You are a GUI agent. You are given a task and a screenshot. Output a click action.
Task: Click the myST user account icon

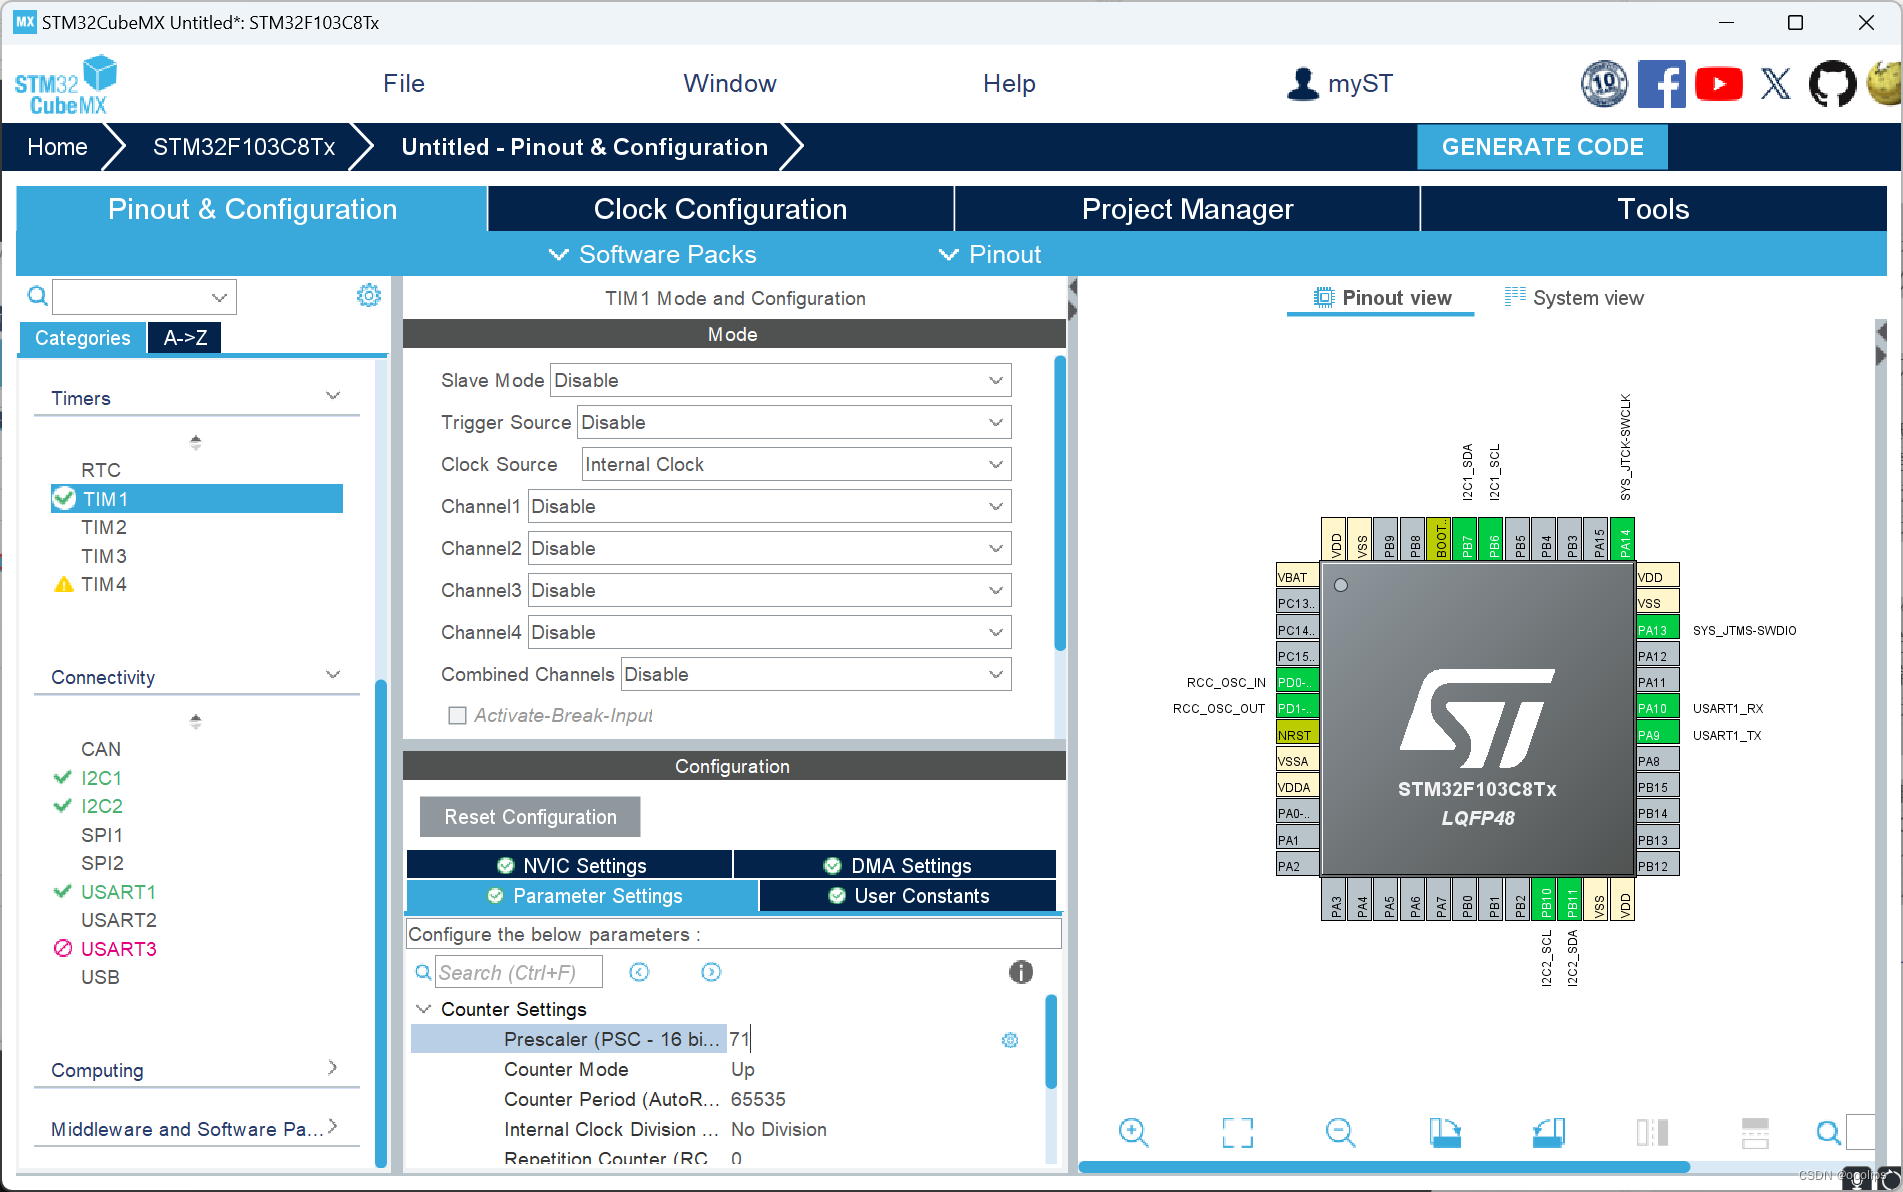coord(1302,84)
